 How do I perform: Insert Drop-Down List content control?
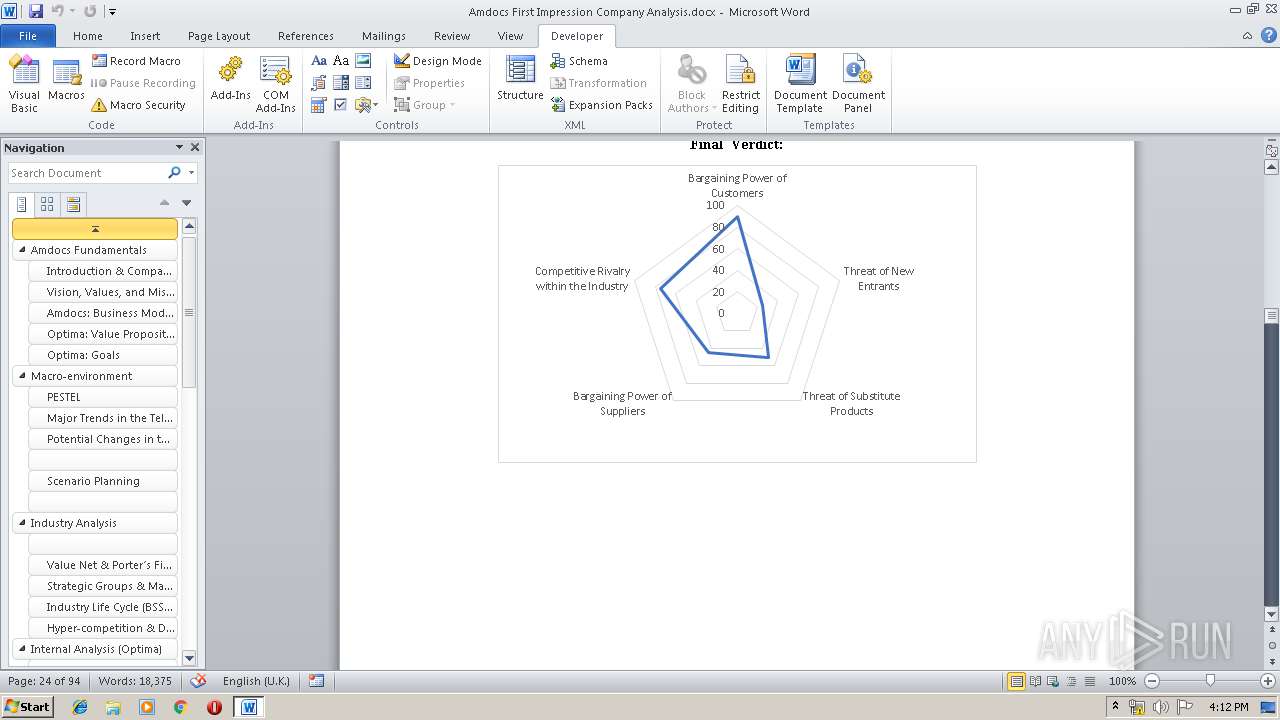tap(363, 83)
